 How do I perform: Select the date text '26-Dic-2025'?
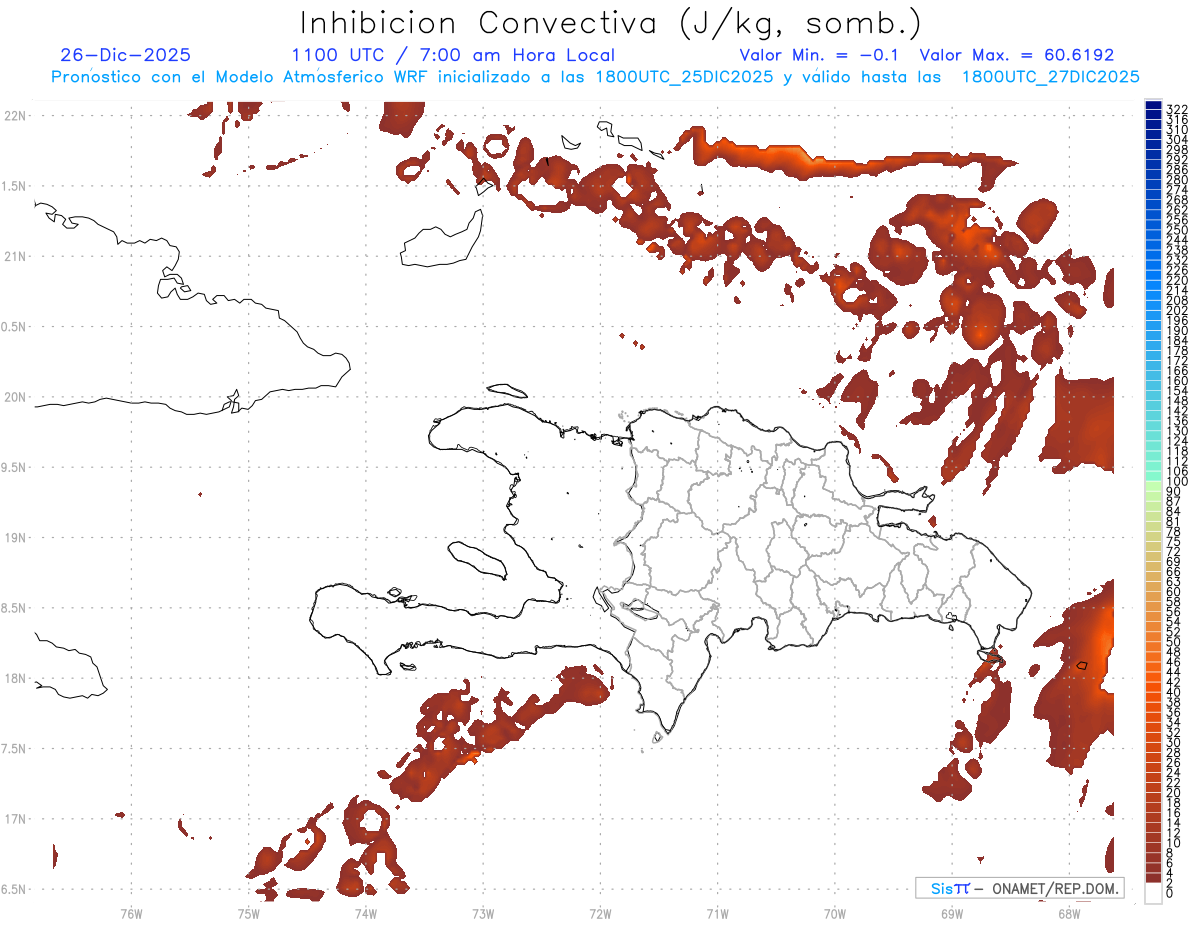click(x=125, y=55)
